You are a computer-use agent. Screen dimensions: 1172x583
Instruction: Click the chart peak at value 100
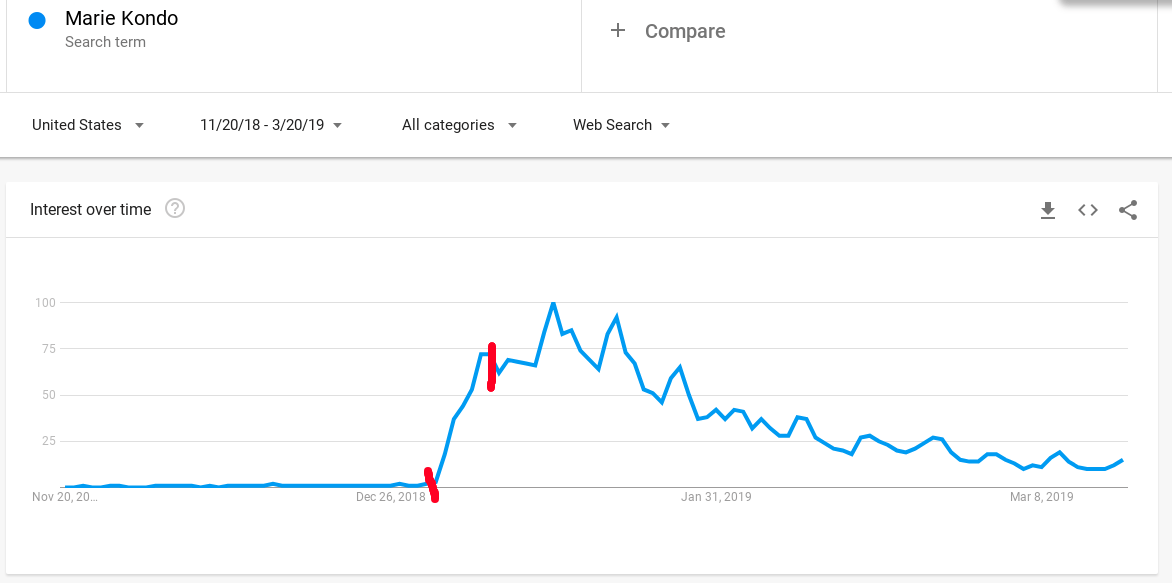(552, 303)
